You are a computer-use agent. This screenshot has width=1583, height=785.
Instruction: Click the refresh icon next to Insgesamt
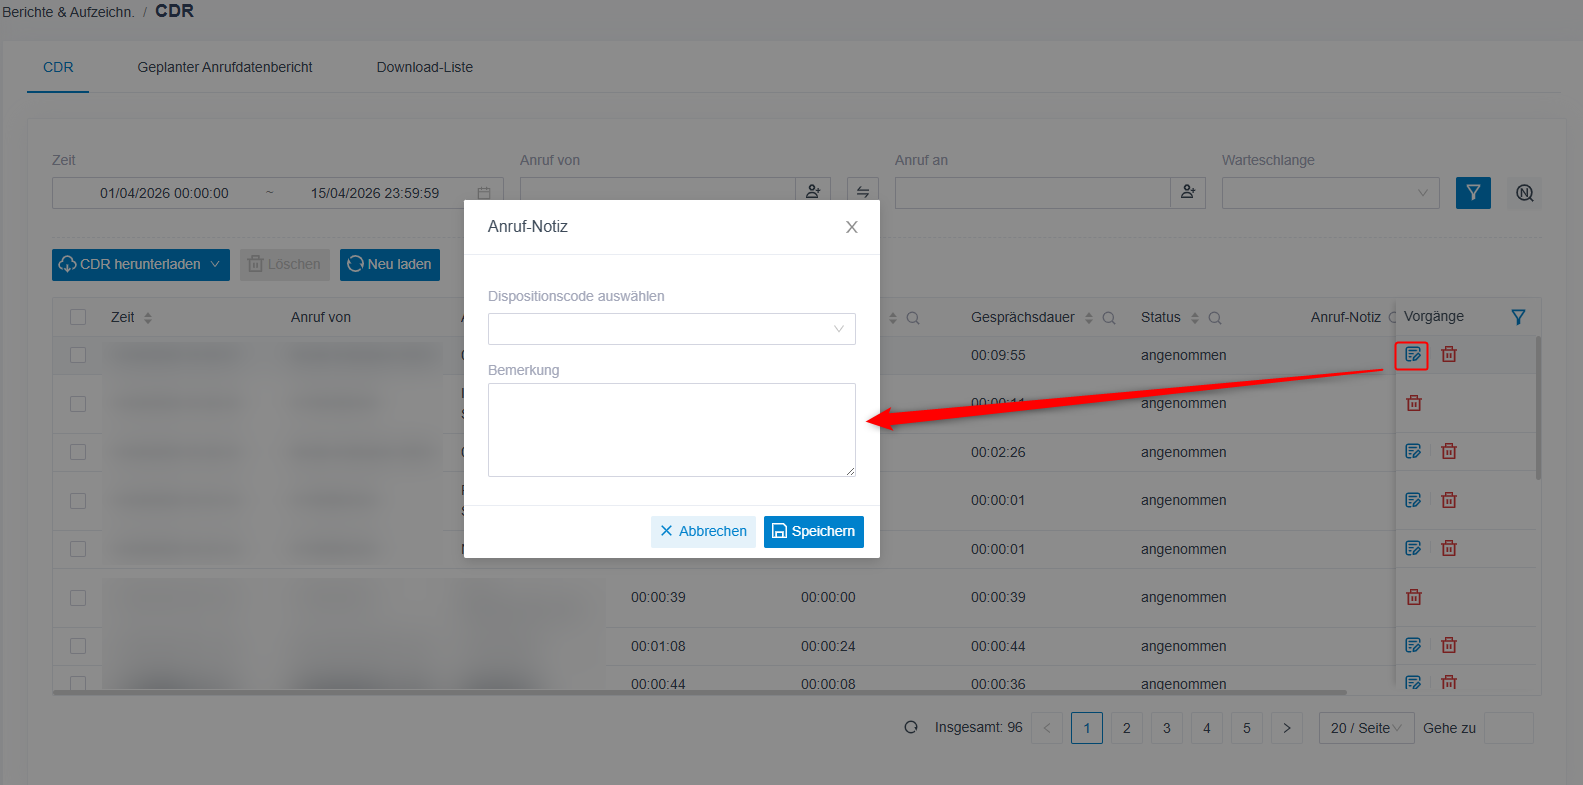pos(911,727)
